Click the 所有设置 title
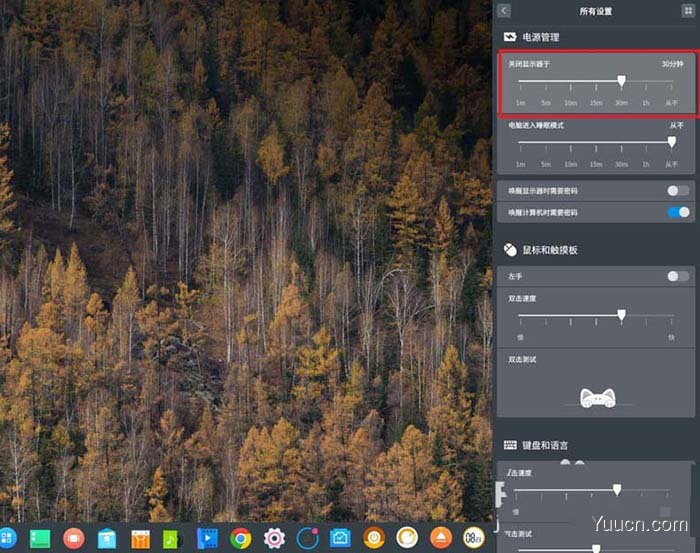 pos(596,11)
